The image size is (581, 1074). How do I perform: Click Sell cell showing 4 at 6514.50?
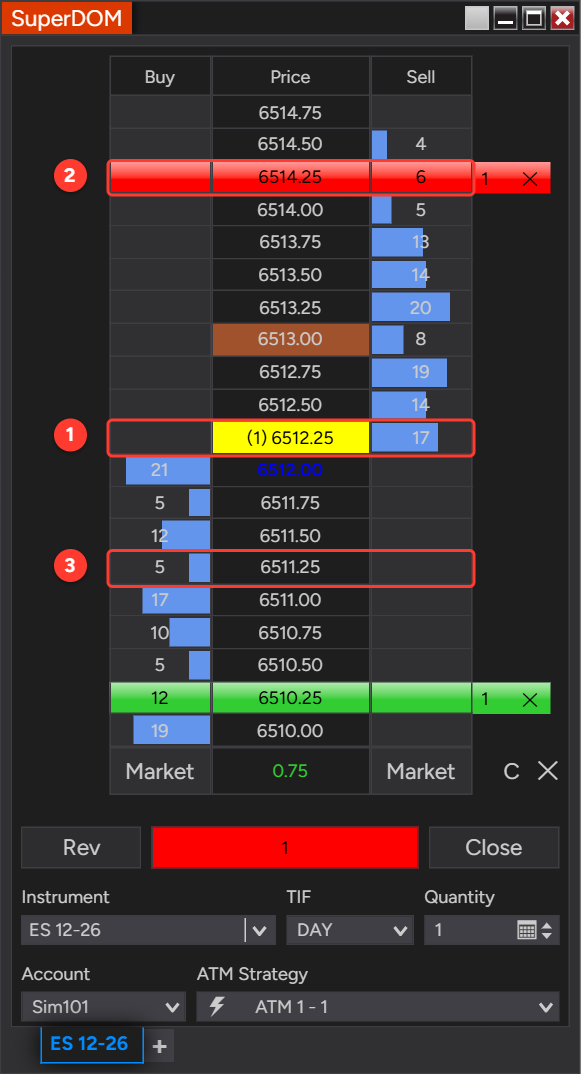tap(421, 145)
